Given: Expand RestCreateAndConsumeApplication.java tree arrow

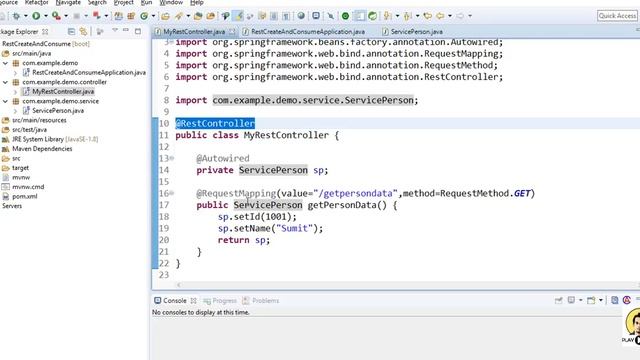Looking at the screenshot, I should [15, 73].
